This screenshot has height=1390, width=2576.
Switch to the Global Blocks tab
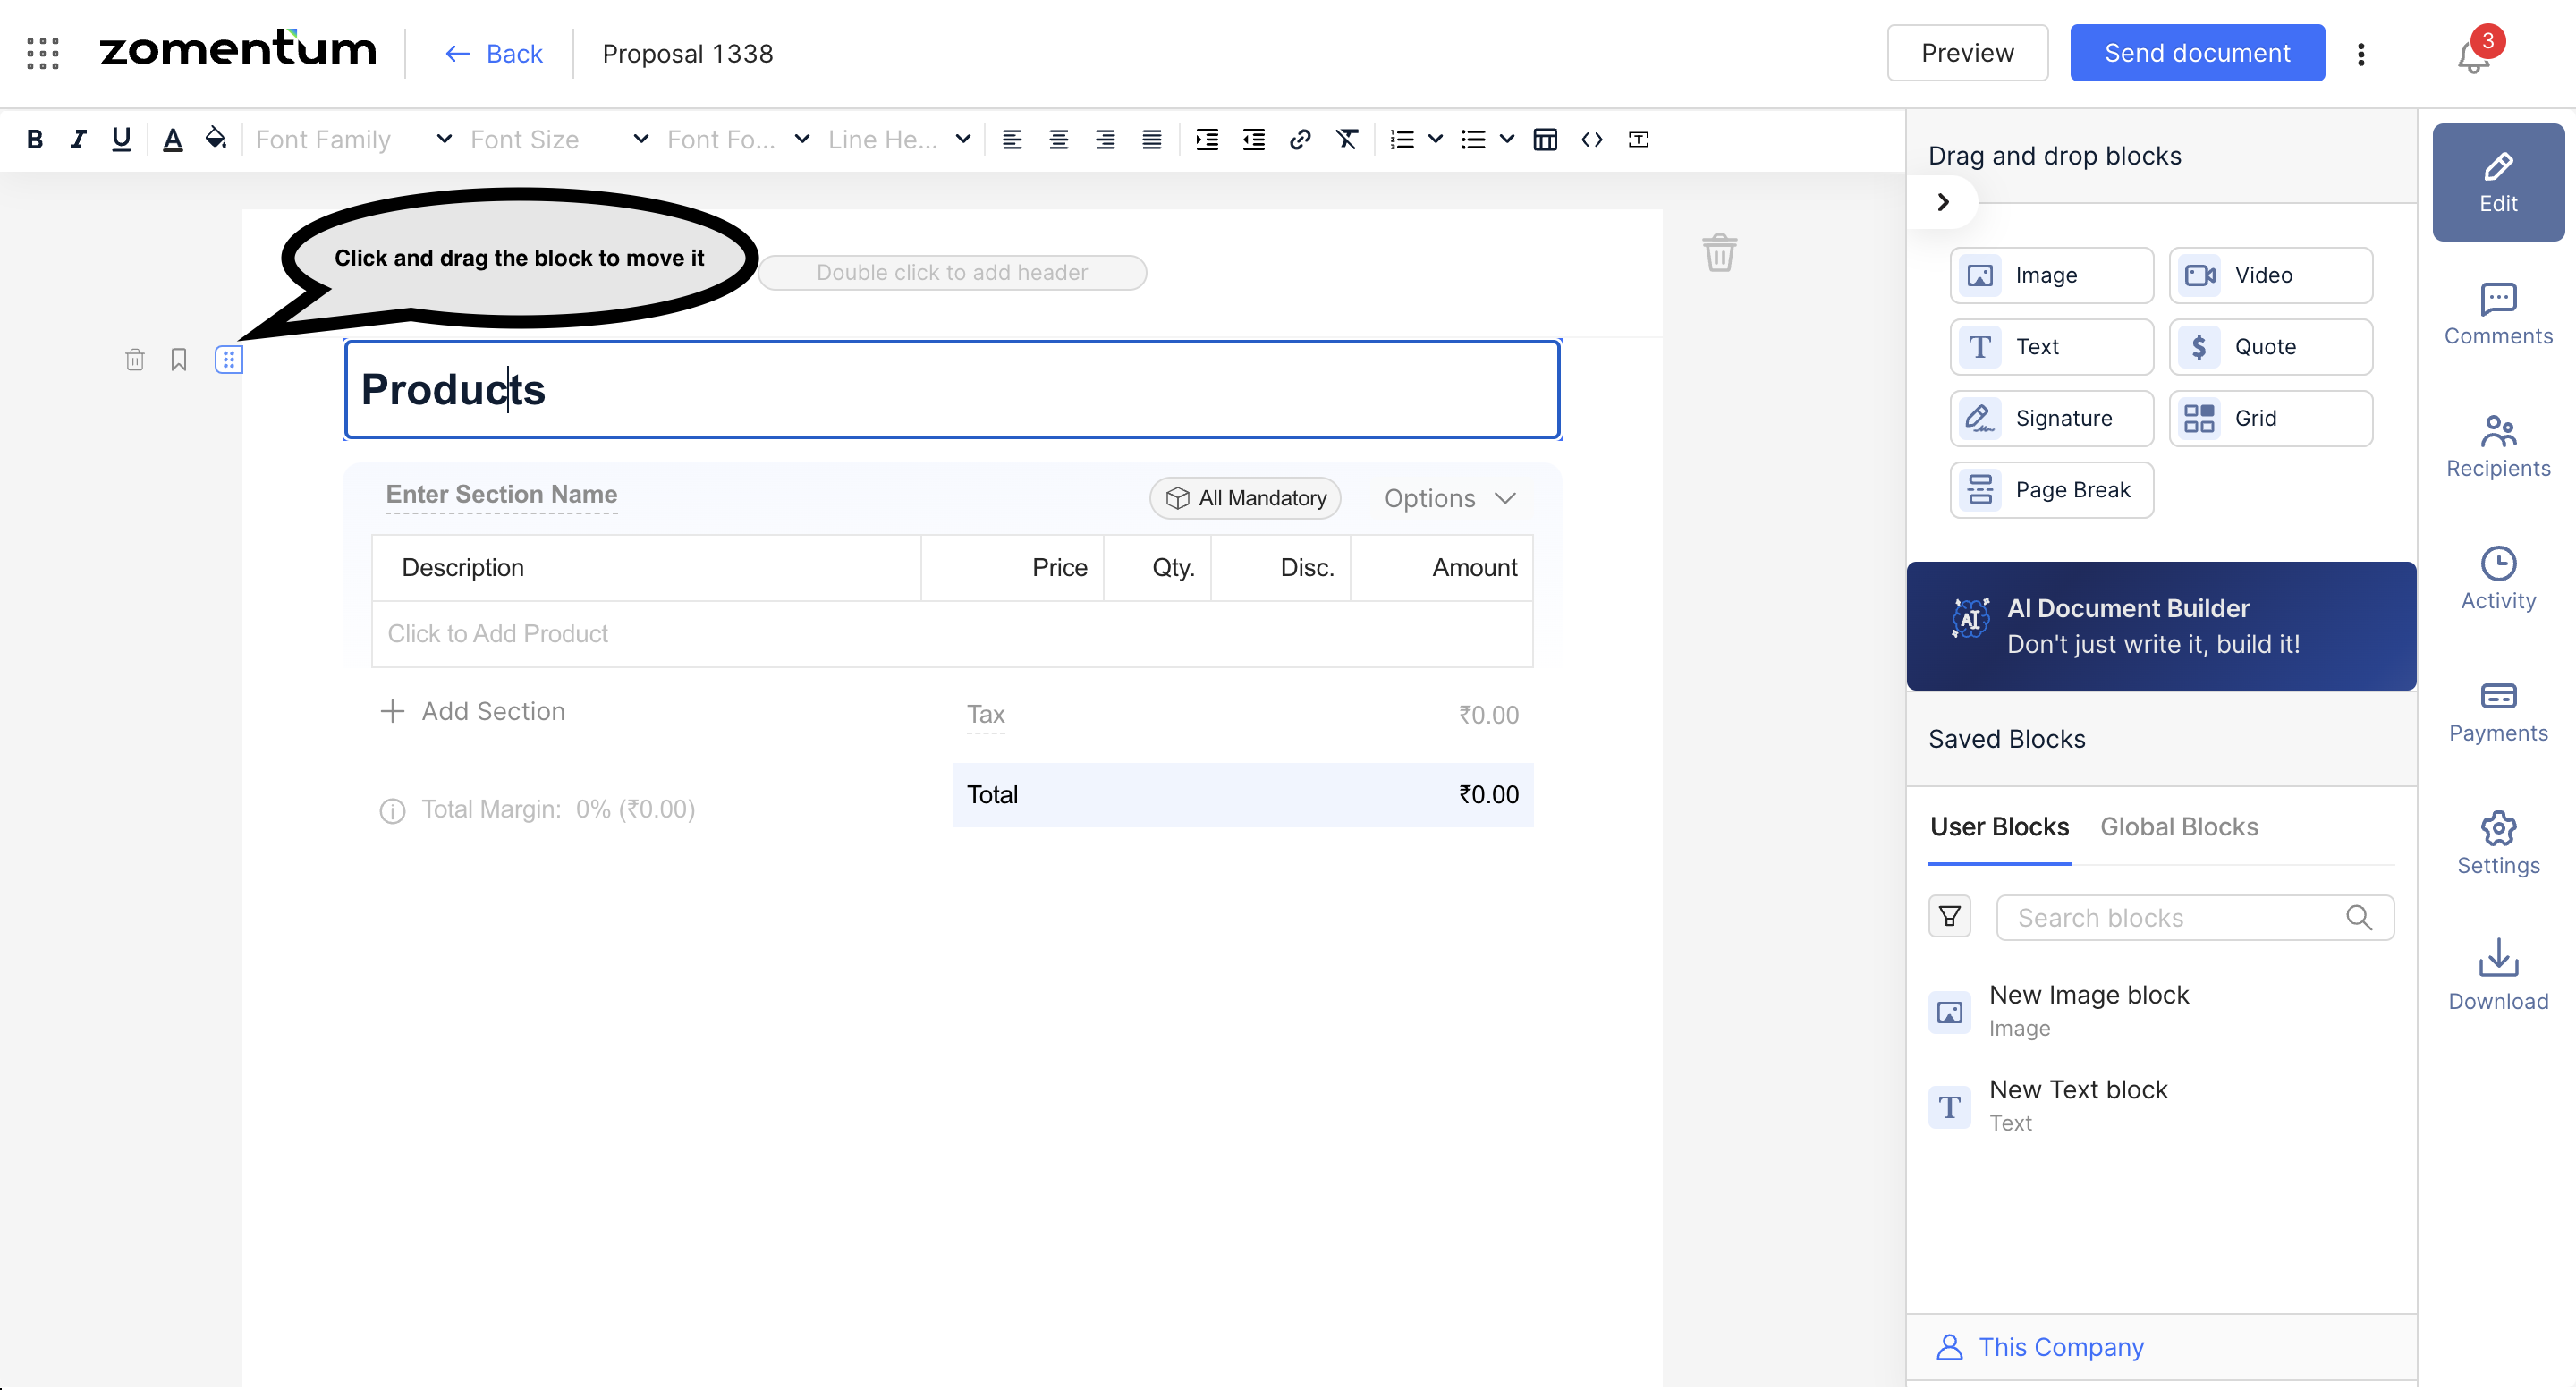tap(2178, 827)
